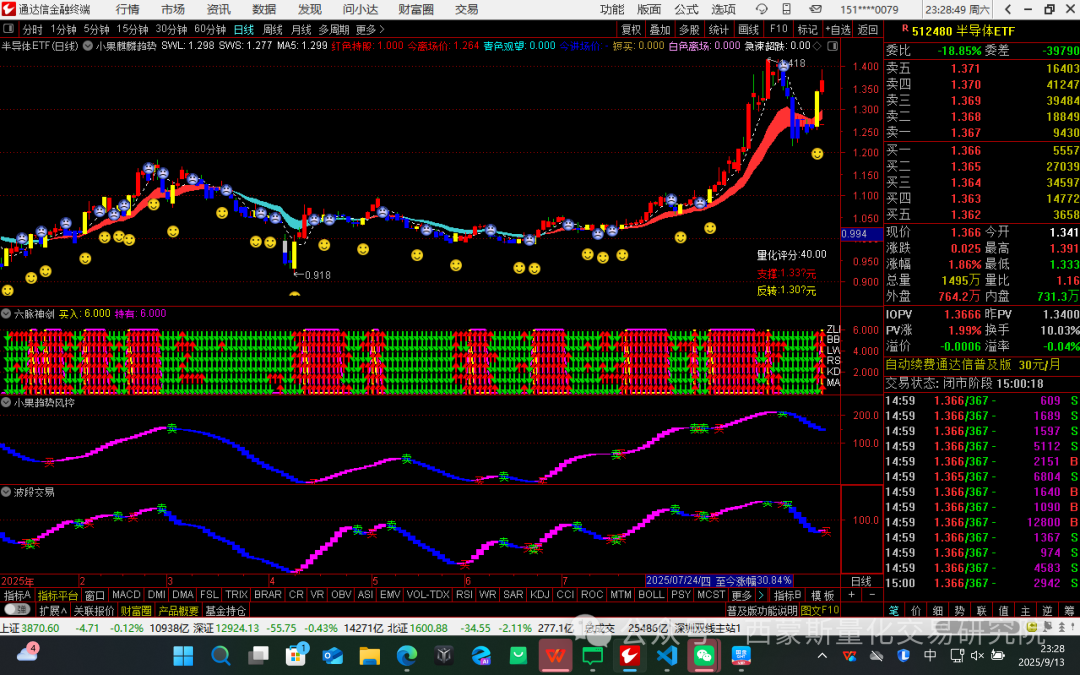Image resolution: width=1080 pixels, height=675 pixels.
Task: Click F10 company info button
Action: (778, 29)
